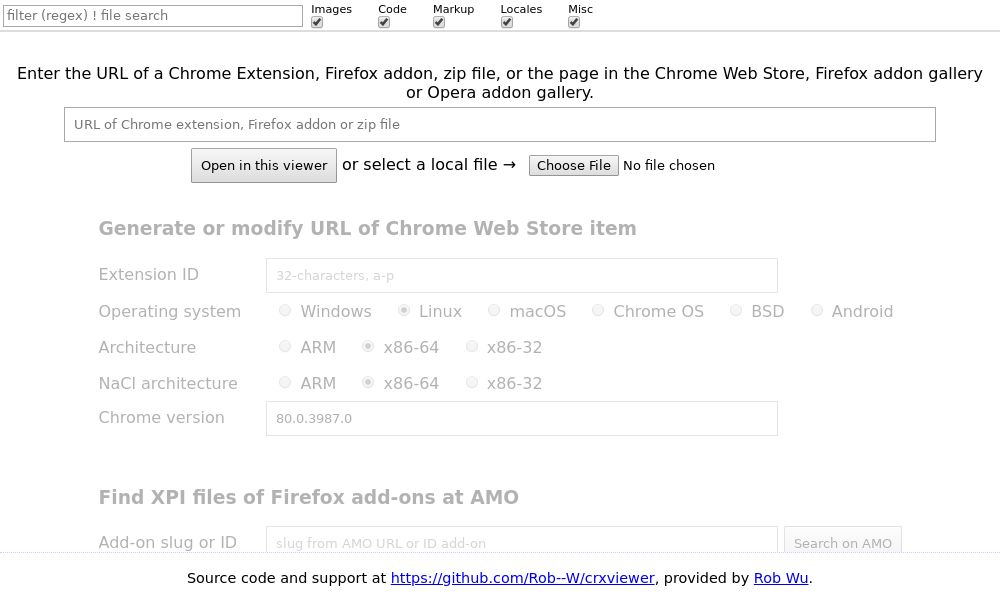Click the Choose File button
The width and height of the screenshot is (1000, 600).
click(573, 165)
